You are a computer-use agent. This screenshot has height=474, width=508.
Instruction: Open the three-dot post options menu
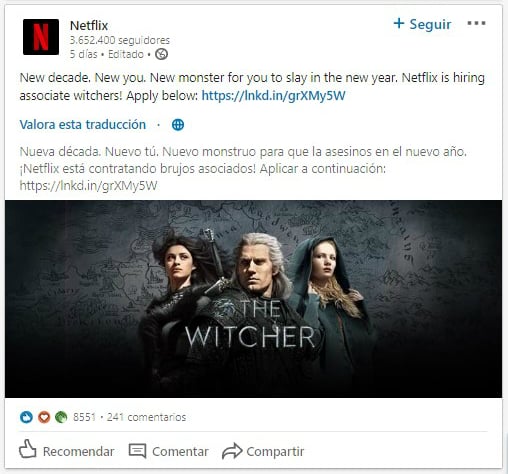pos(476,23)
